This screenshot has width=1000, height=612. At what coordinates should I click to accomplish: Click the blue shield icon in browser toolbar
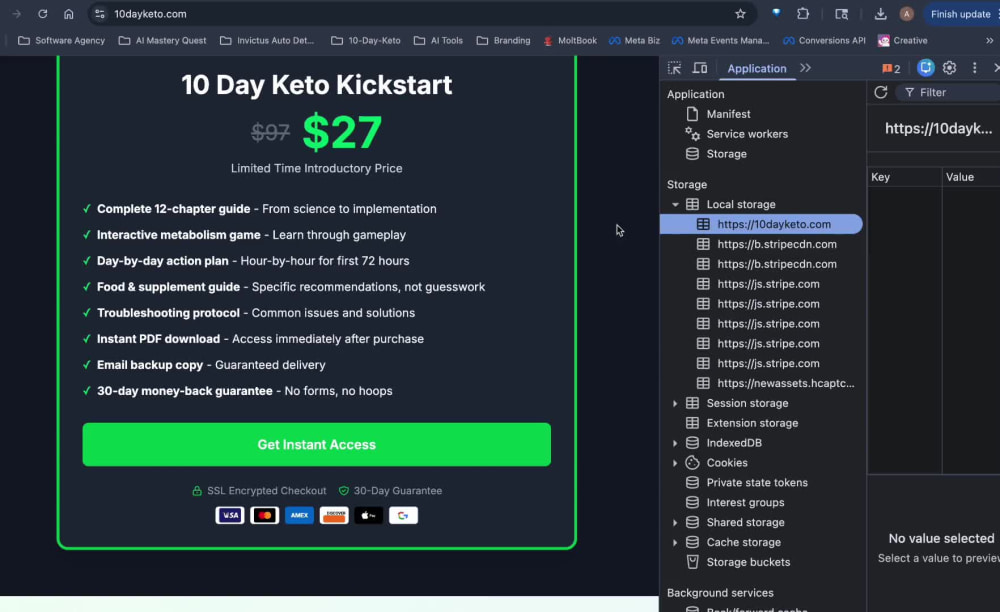click(x=776, y=13)
